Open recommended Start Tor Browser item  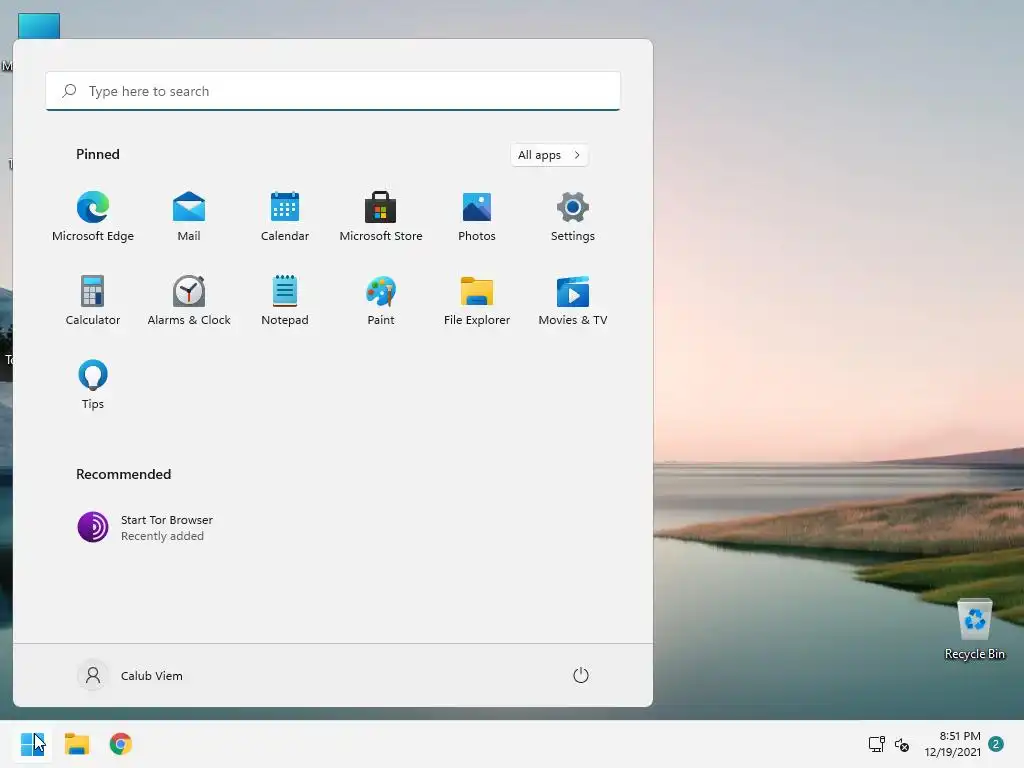[145, 527]
